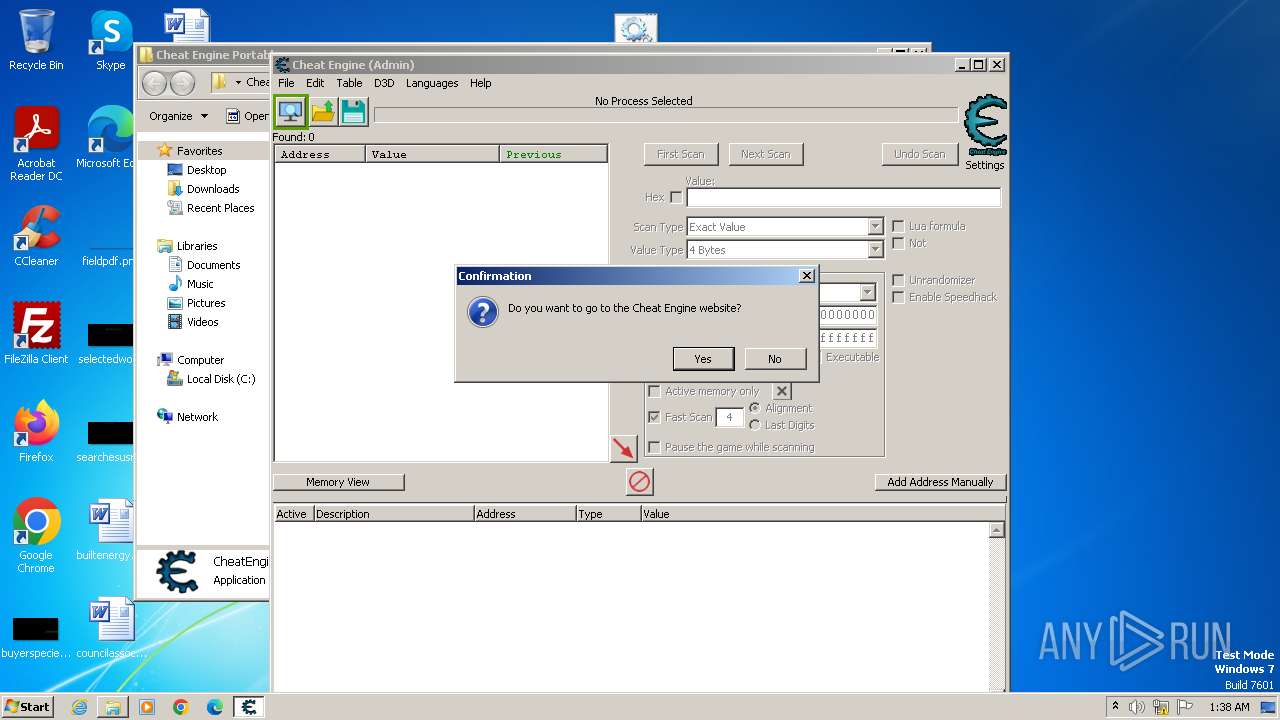Click the Edge taskbar icon
1280x720 pixels.
215,707
